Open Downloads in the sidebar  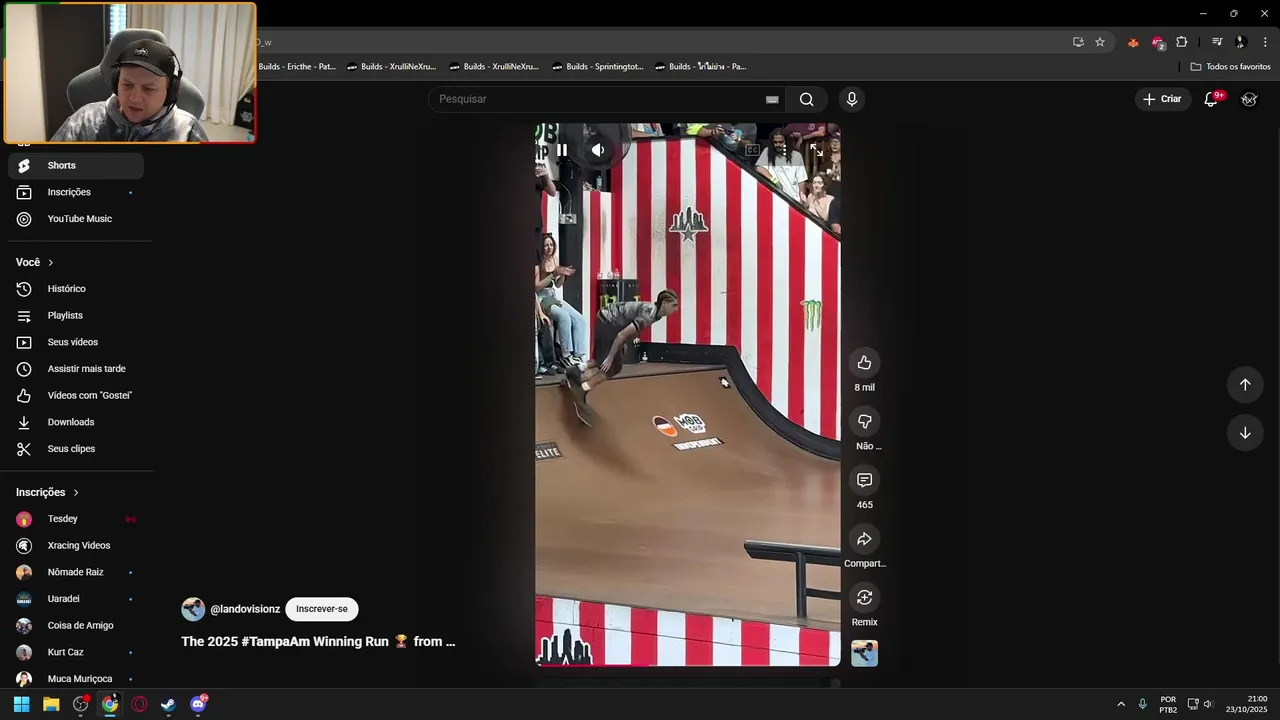pos(76,422)
